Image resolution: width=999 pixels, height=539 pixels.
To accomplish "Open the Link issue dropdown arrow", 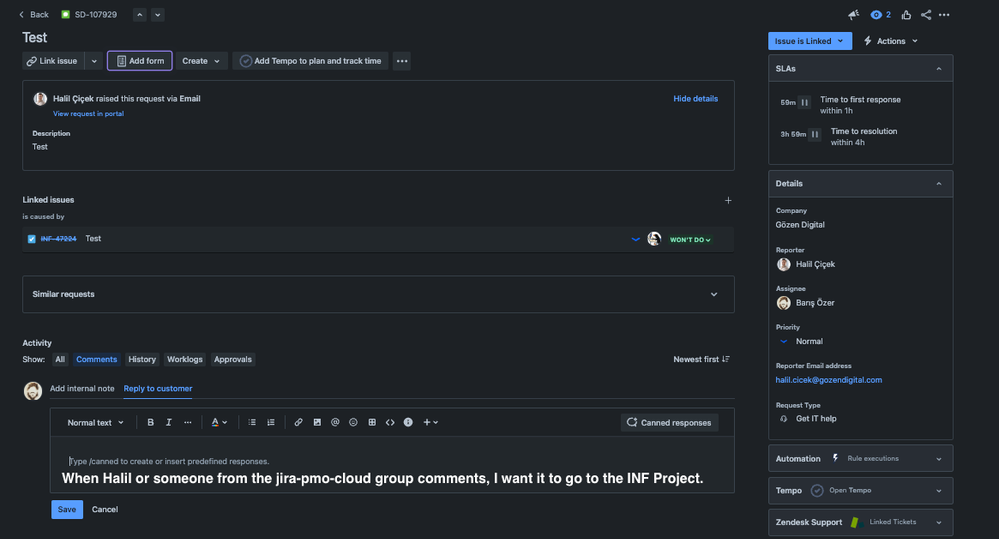I will tap(94, 61).
